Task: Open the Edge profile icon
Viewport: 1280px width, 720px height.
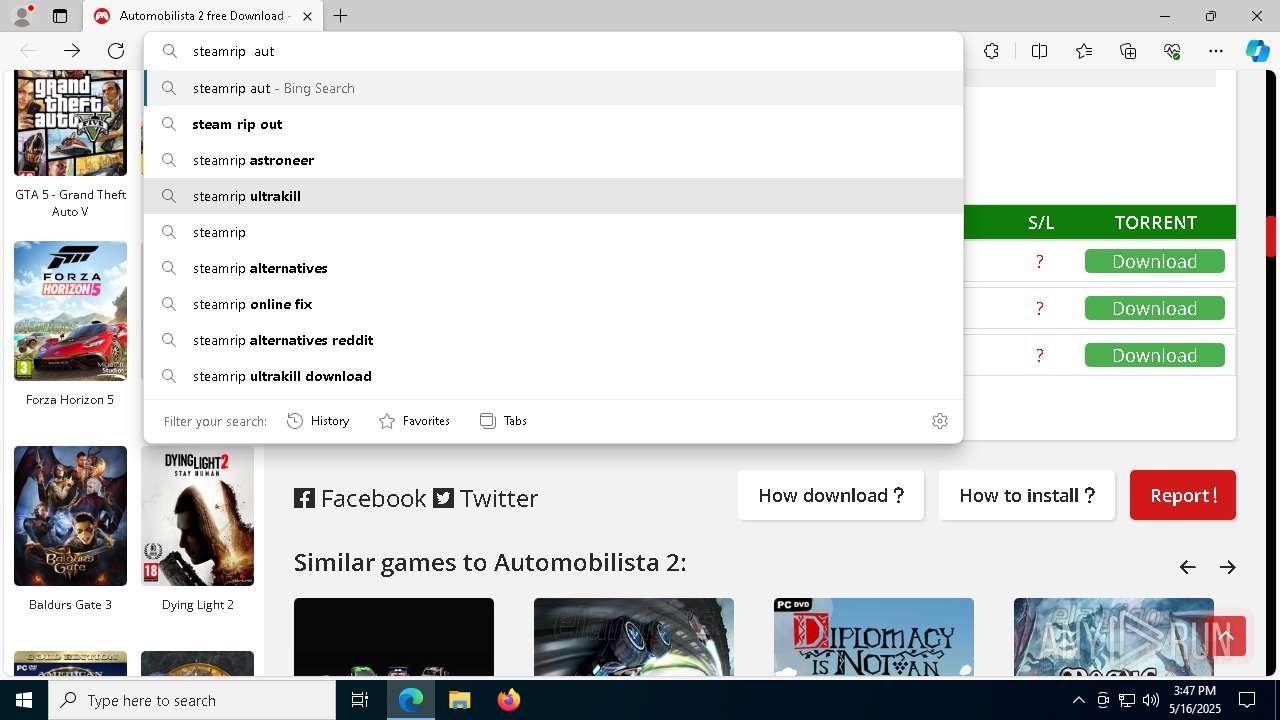Action: coord(22,16)
